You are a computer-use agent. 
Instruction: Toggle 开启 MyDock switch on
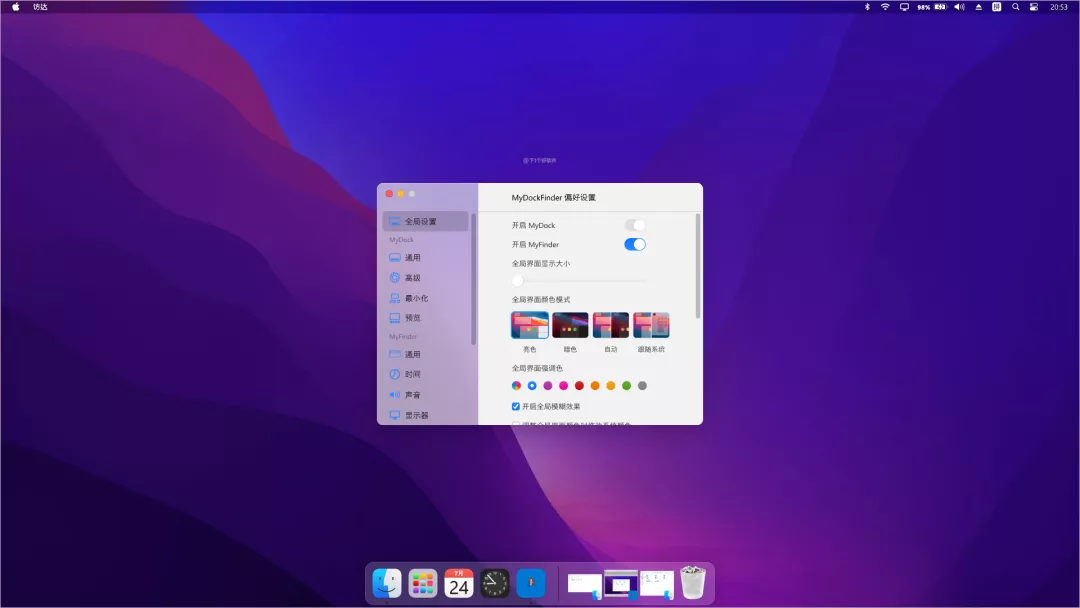pyautogui.click(x=636, y=224)
